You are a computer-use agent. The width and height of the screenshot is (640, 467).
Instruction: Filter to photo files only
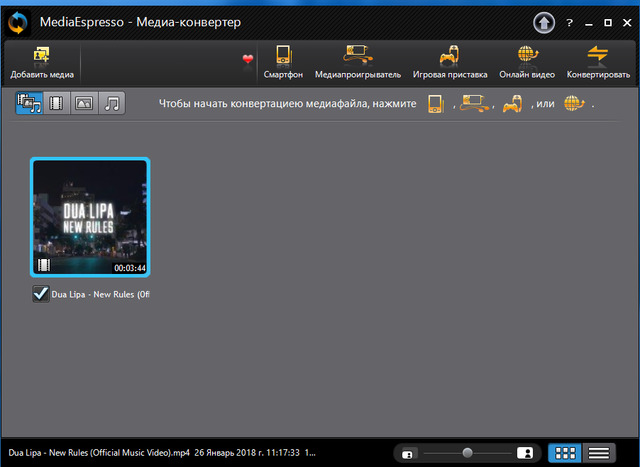[x=84, y=102]
